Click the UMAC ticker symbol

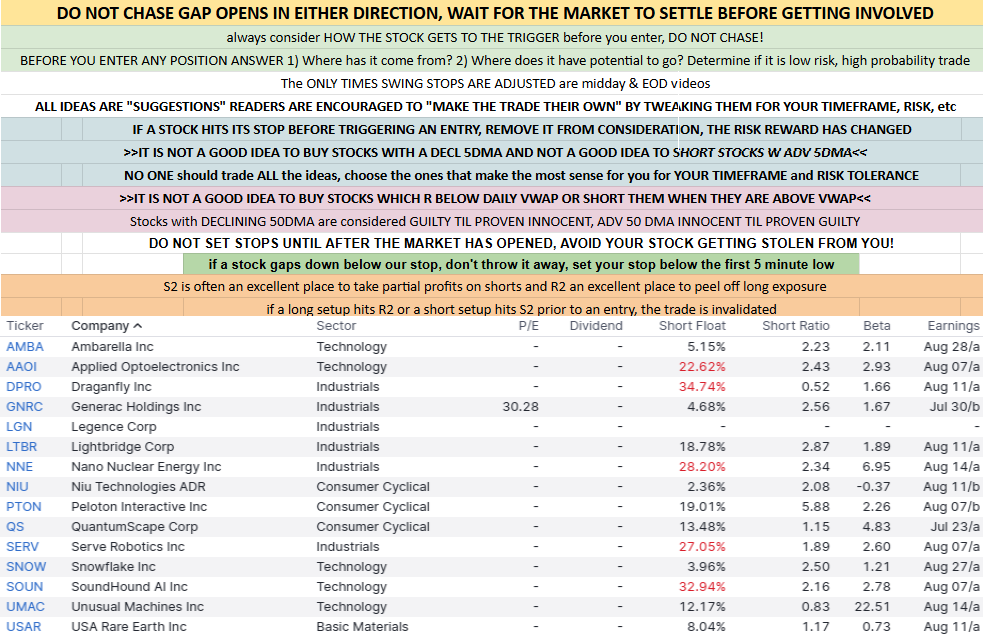(x=24, y=607)
